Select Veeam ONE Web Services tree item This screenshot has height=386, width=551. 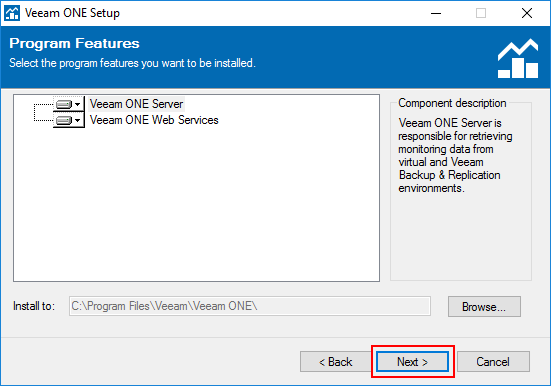(154, 120)
